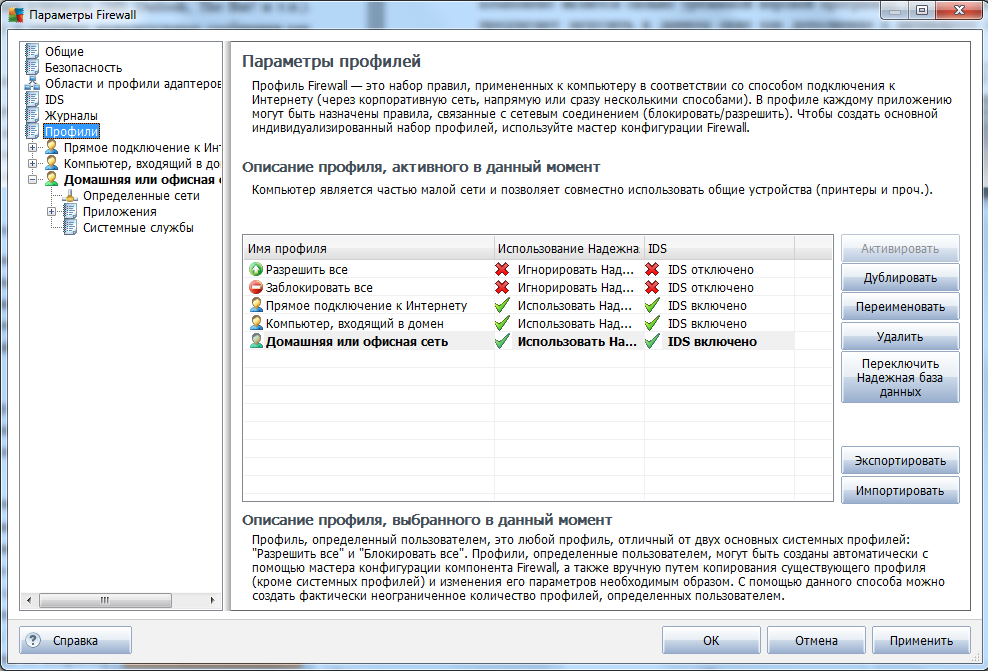Image resolution: width=988 pixels, height=671 pixels.
Task: Click red block icon of Заблокировать все row
Action: click(x=256, y=287)
